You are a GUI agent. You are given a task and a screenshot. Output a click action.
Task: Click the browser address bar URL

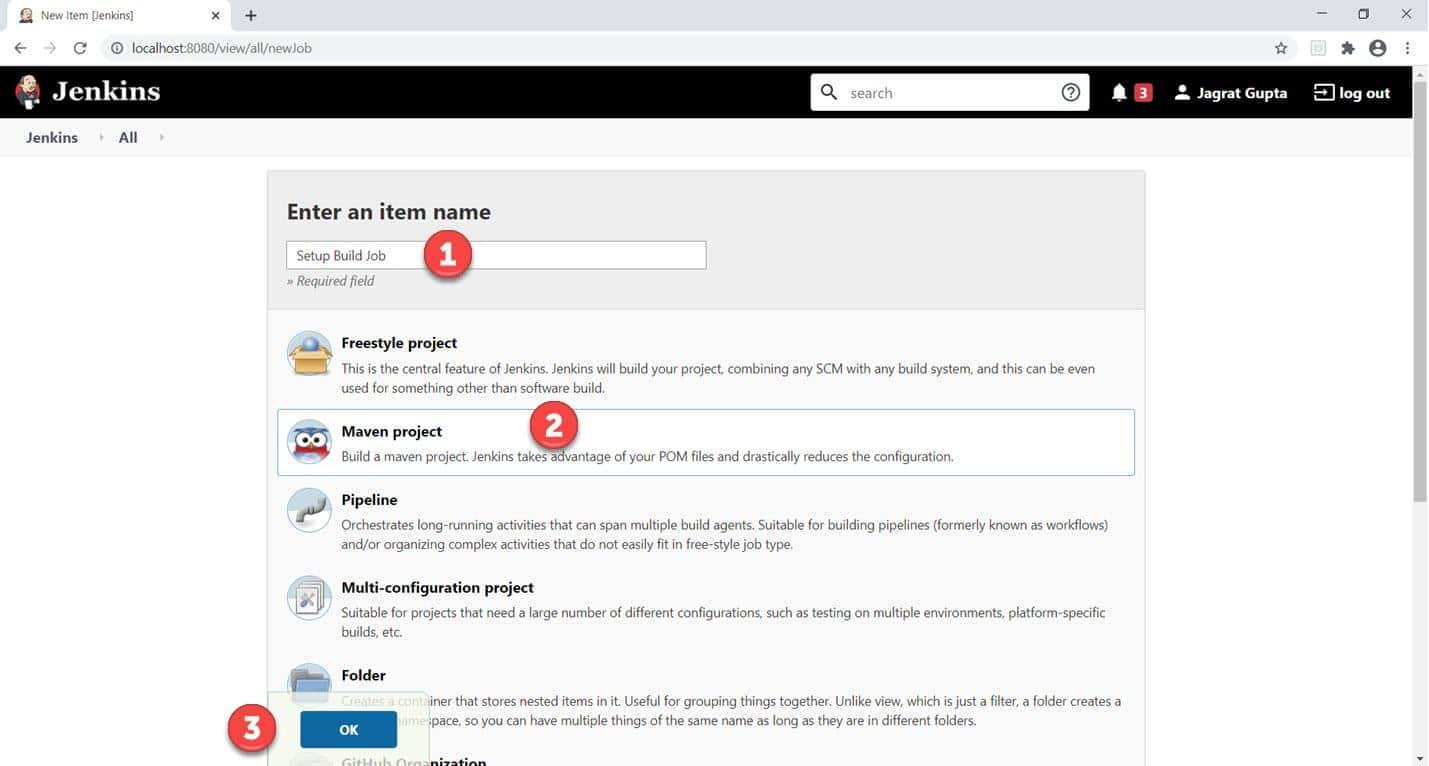coord(222,48)
